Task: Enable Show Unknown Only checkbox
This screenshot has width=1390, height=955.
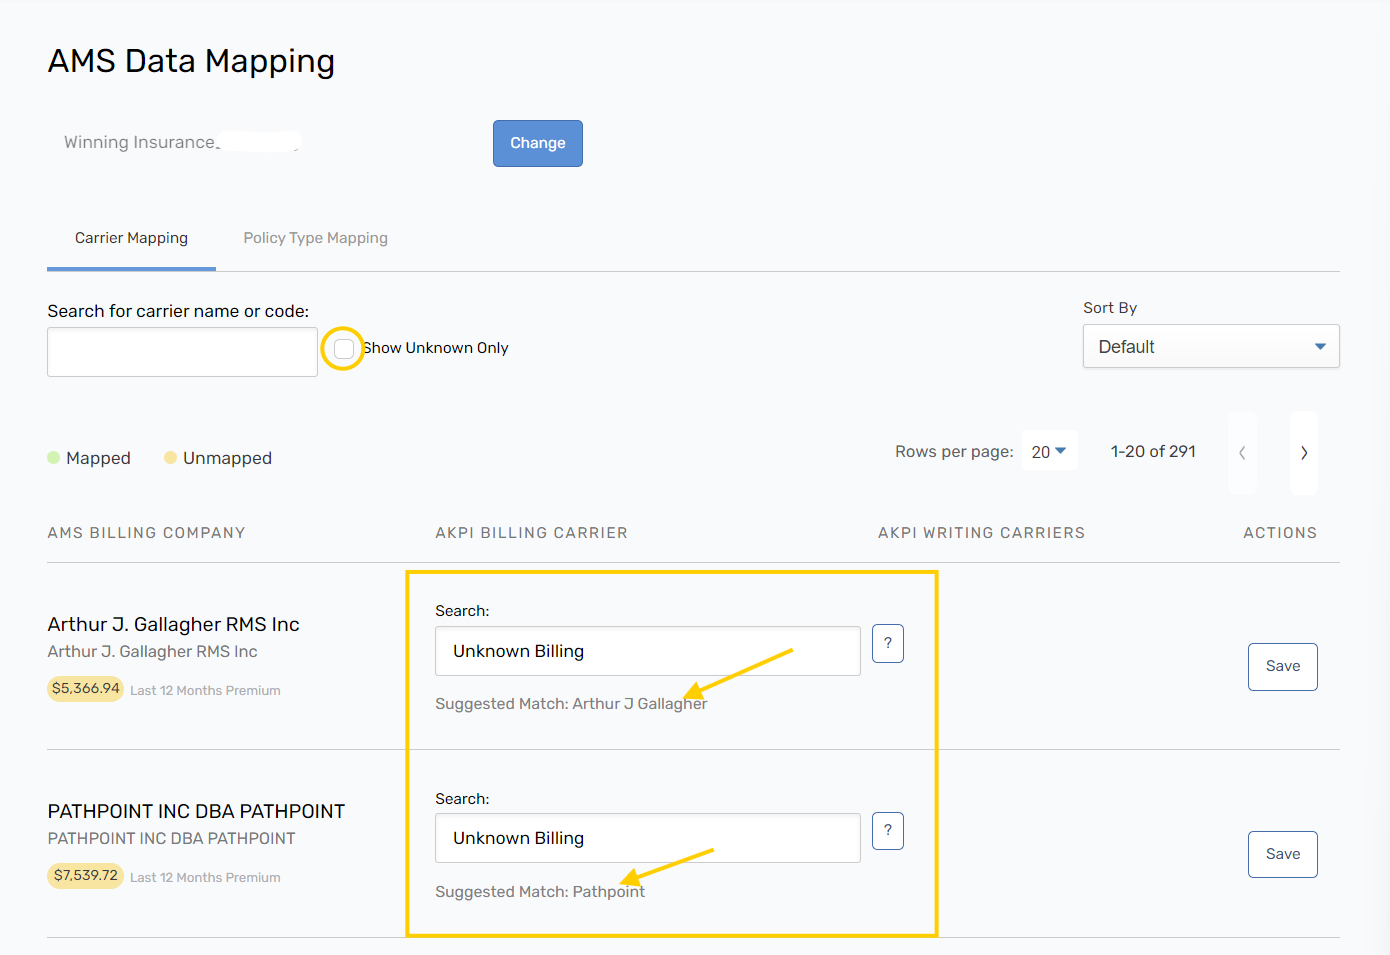Action: [344, 349]
